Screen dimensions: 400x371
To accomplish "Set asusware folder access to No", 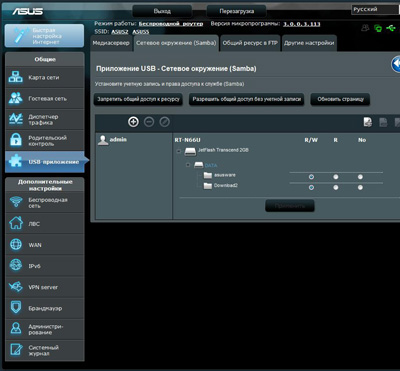I will [x=360, y=177].
